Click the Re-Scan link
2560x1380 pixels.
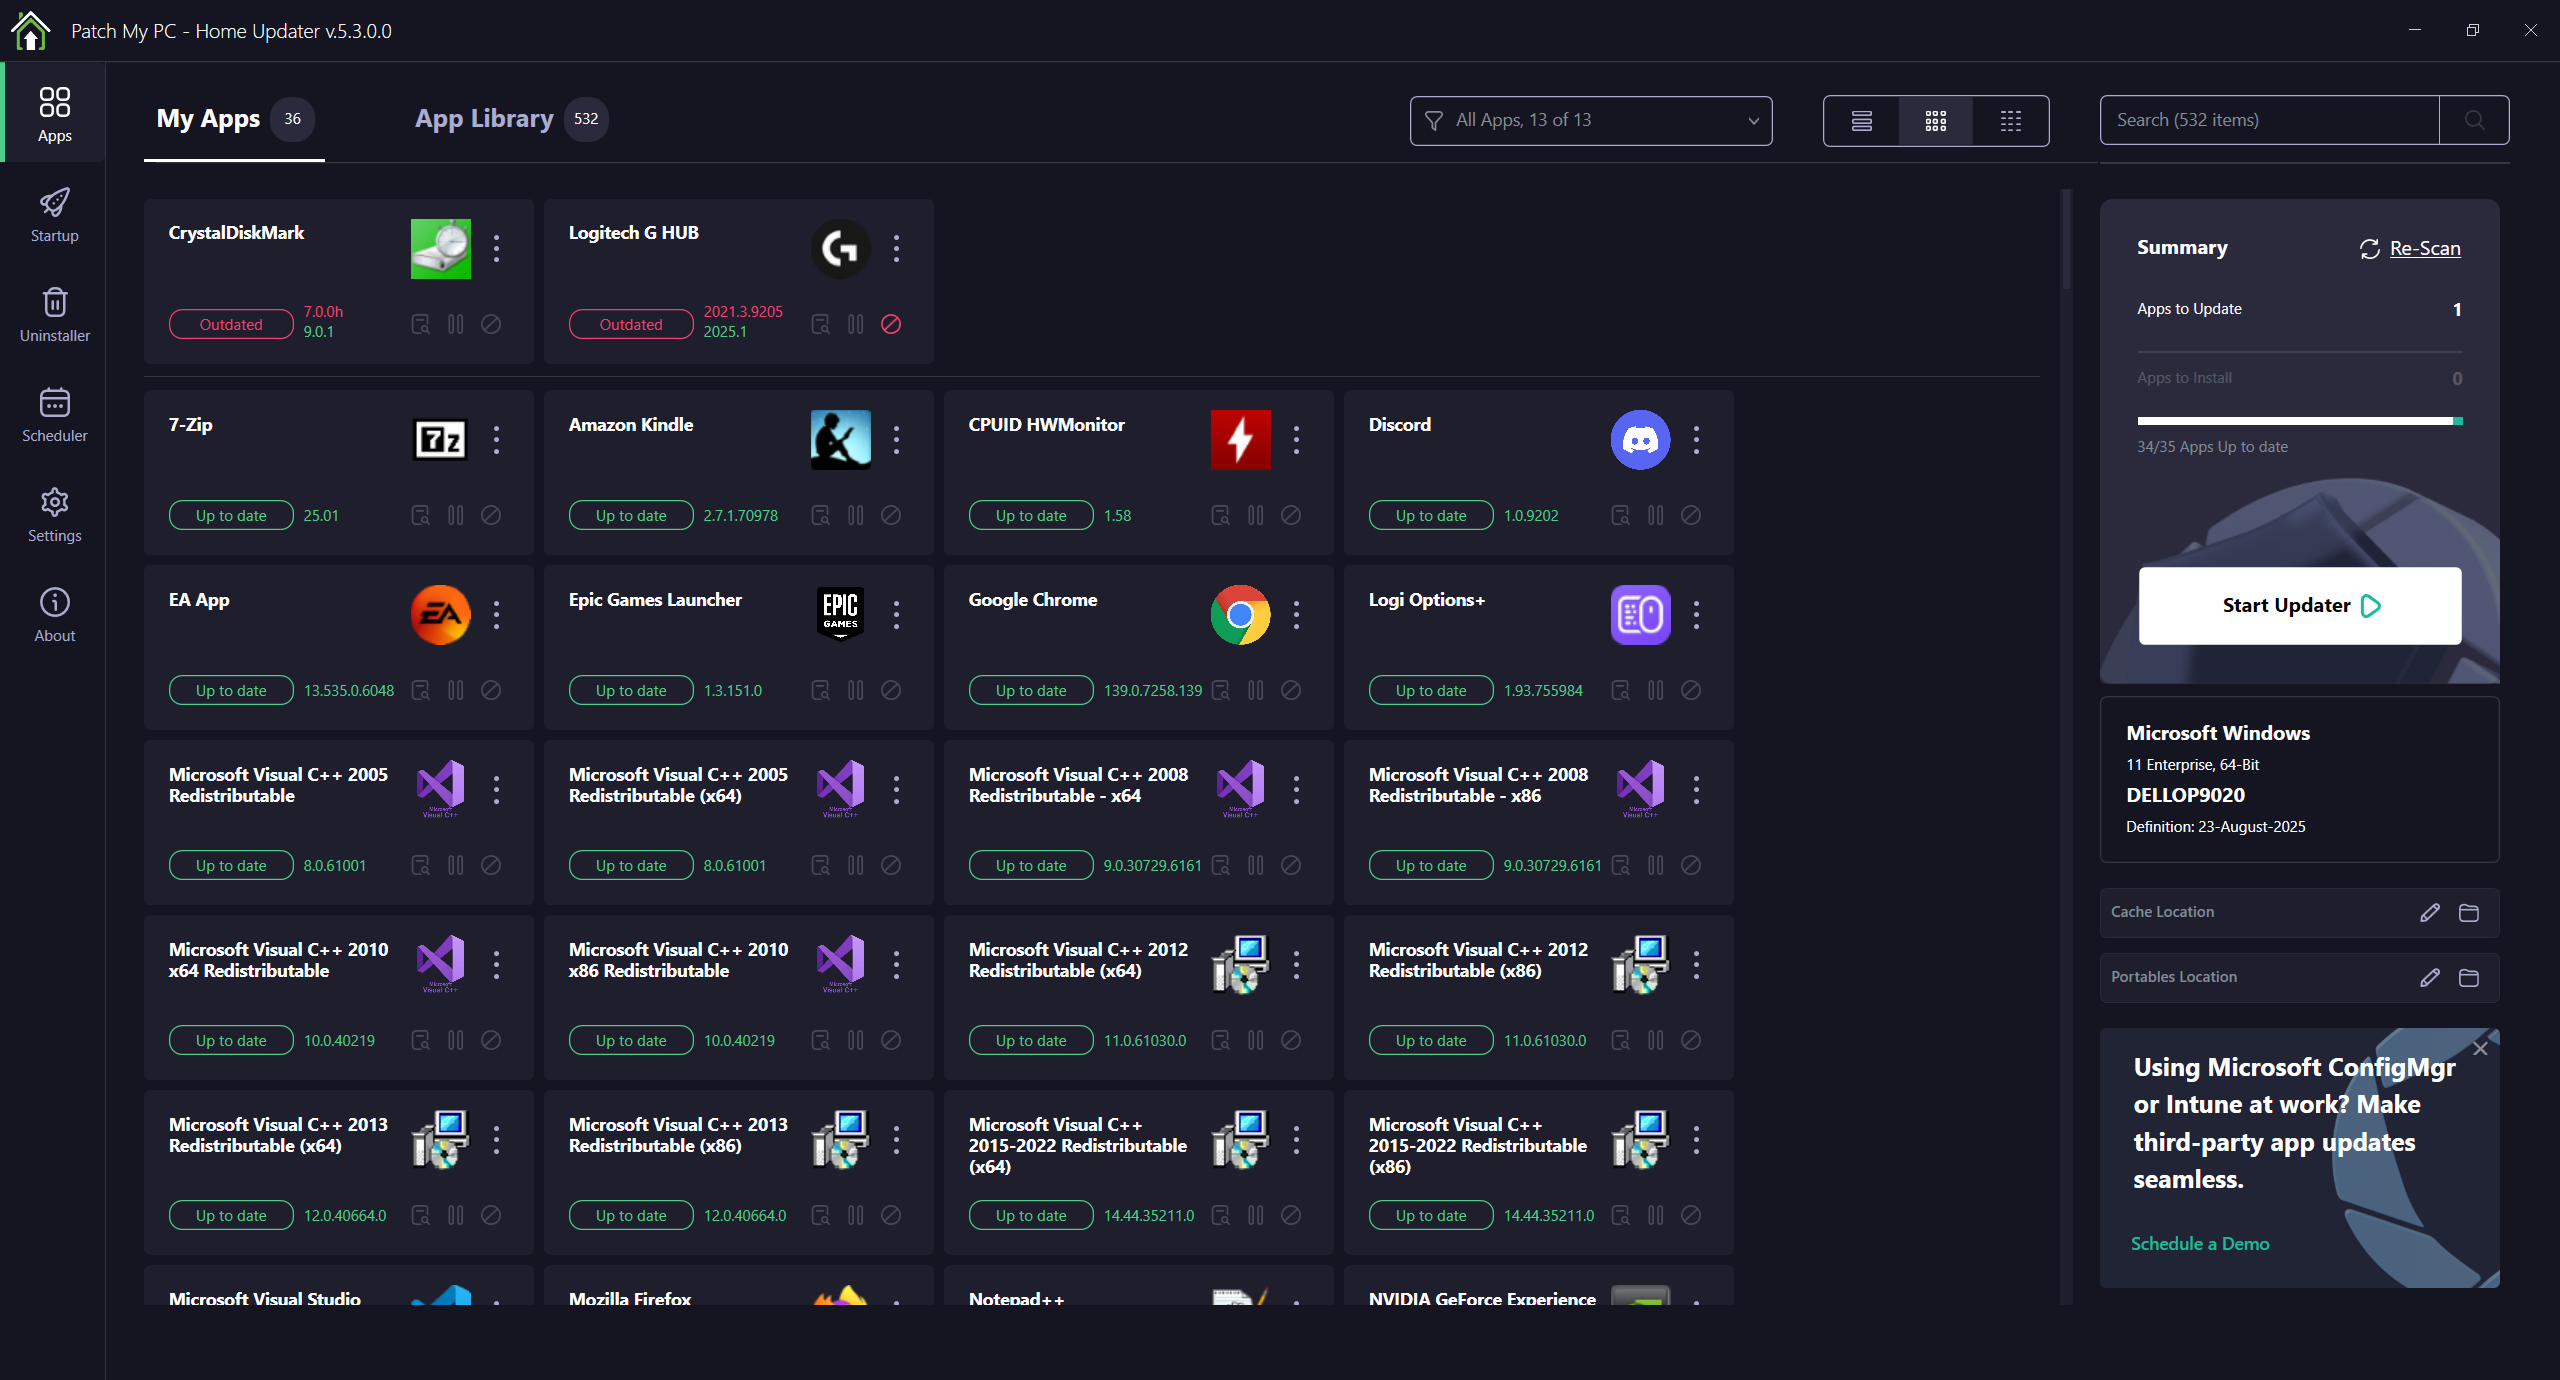[2424, 248]
